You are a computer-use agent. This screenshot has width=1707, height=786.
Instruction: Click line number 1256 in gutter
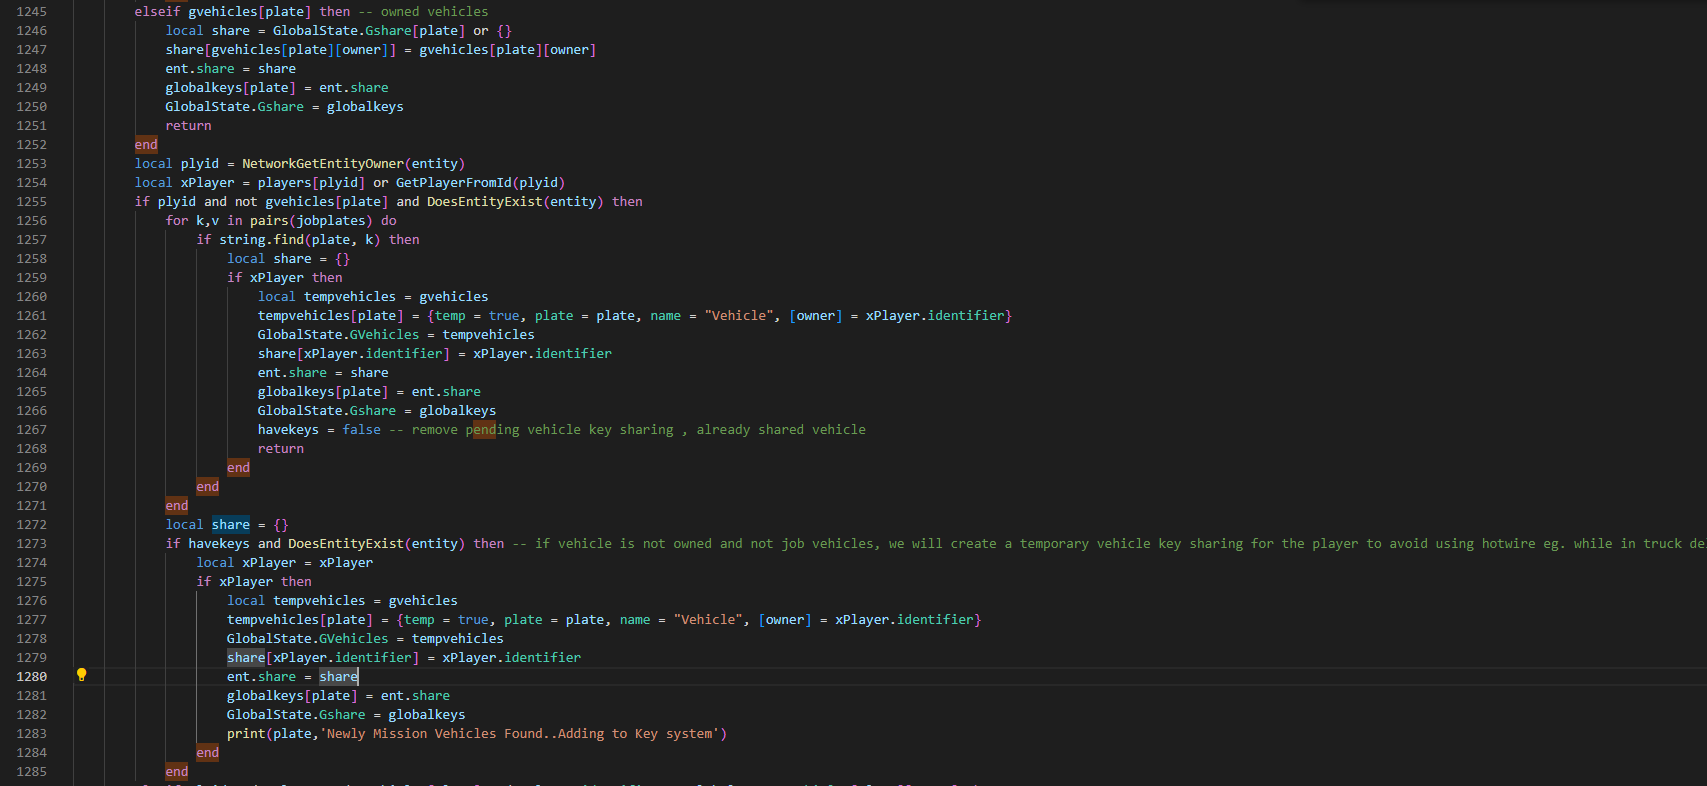(x=31, y=221)
